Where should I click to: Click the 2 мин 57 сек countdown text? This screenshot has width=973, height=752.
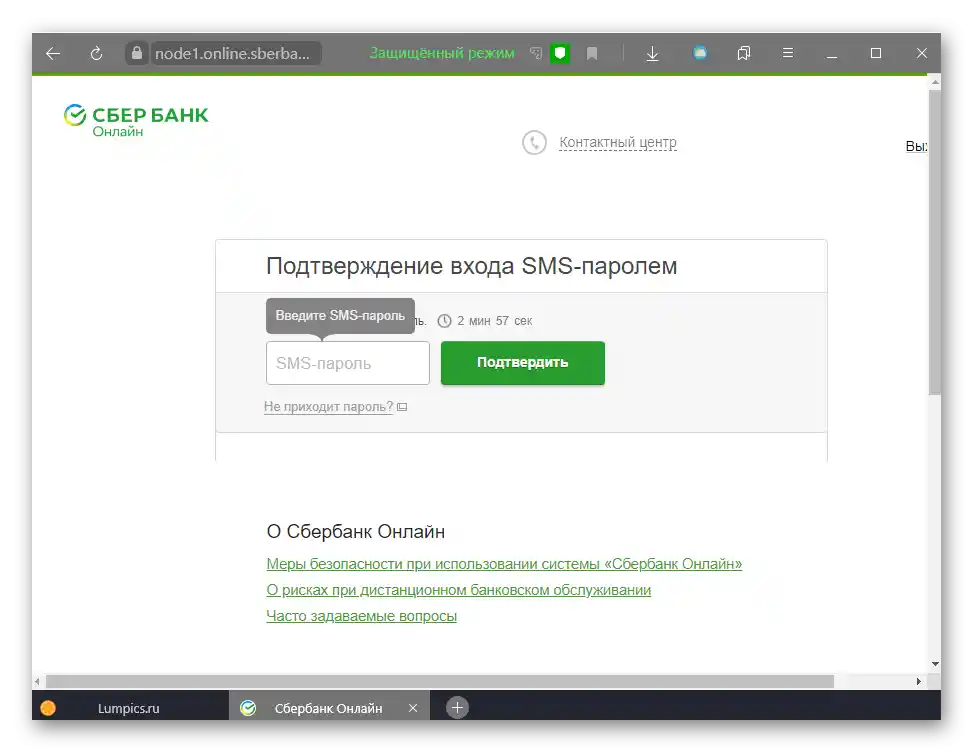point(495,321)
